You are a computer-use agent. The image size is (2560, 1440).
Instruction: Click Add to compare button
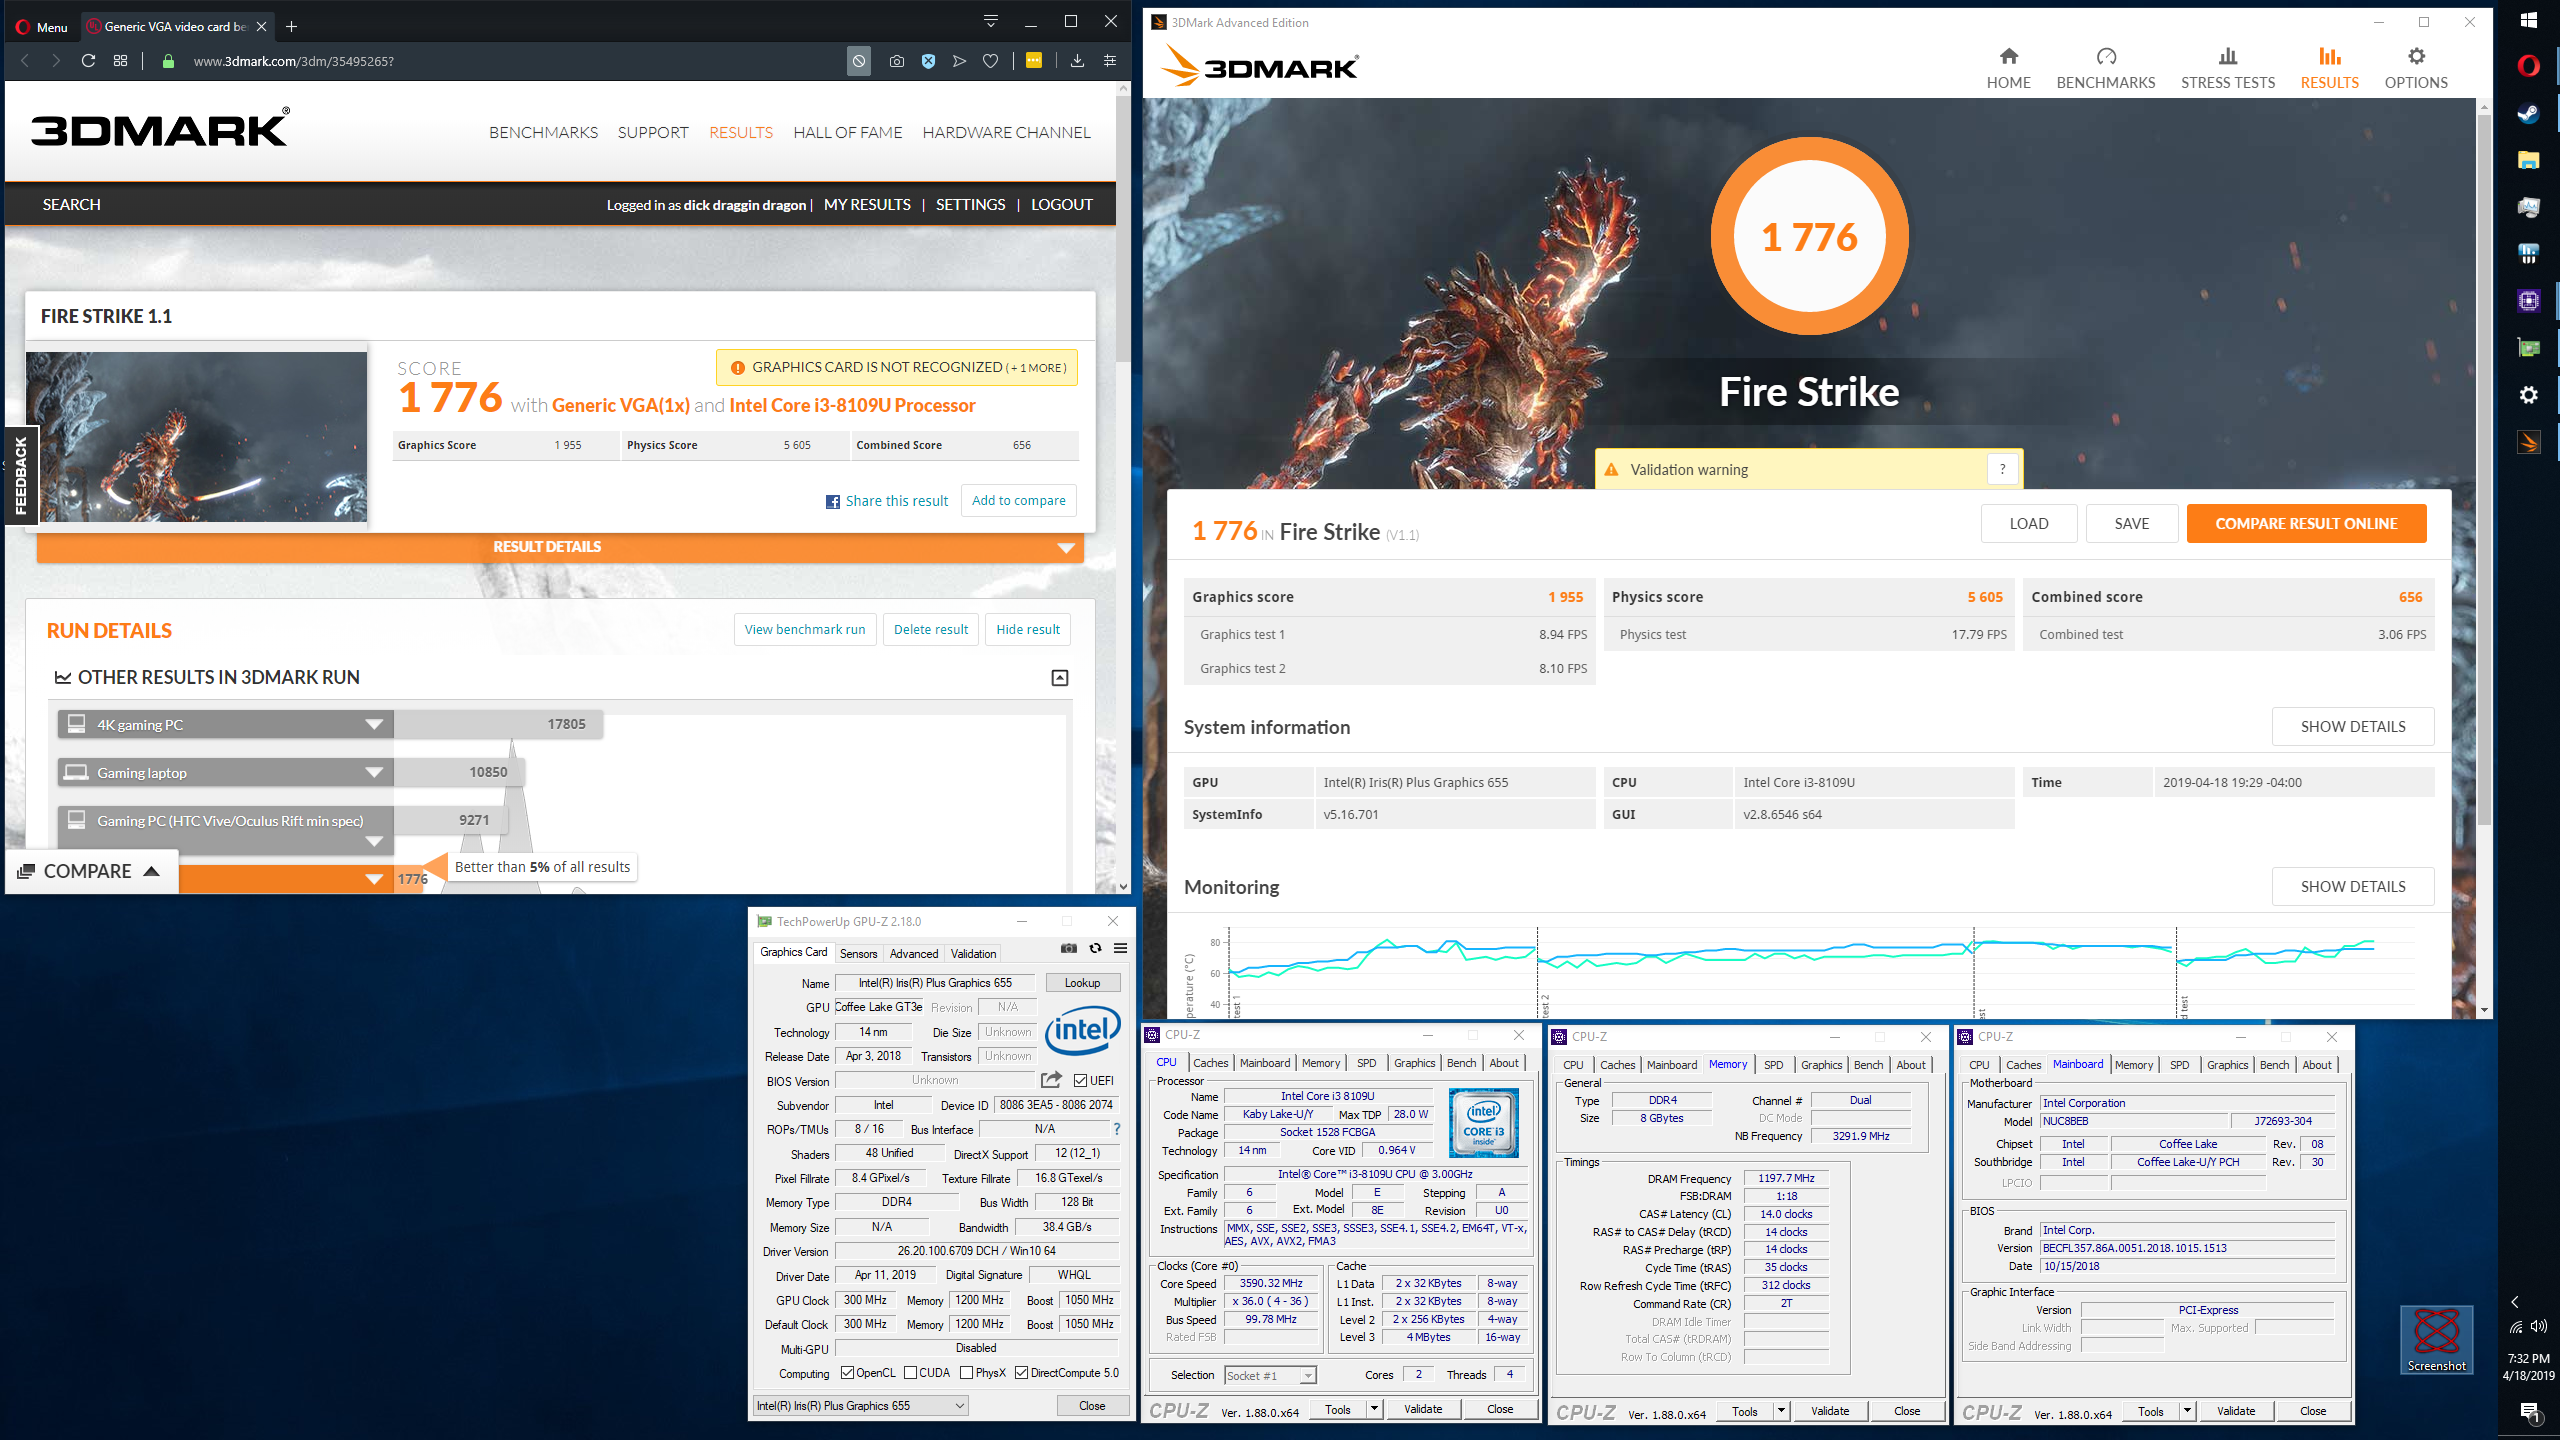pyautogui.click(x=1018, y=501)
